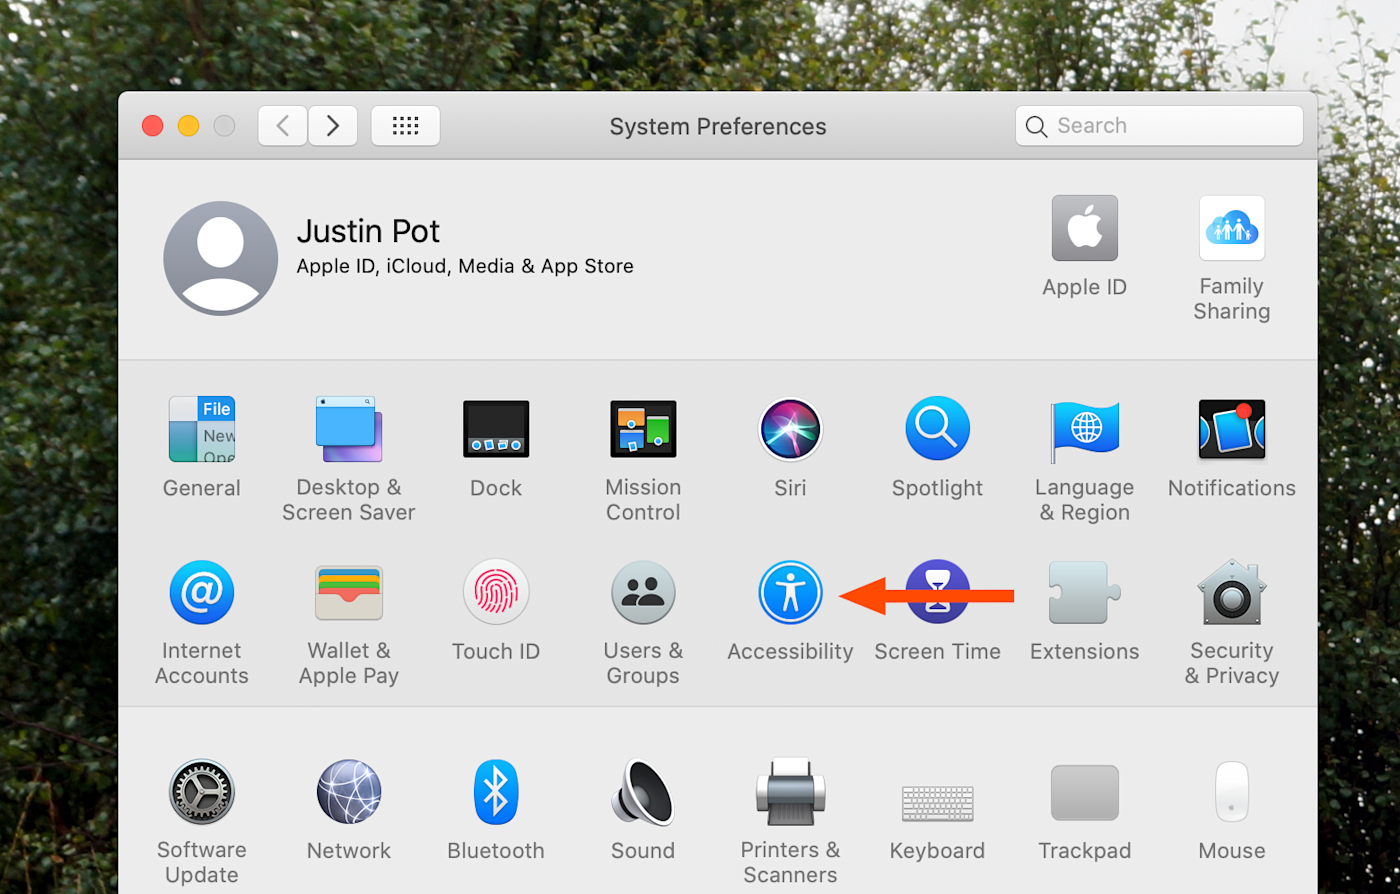Click the Search field

(x=1159, y=126)
